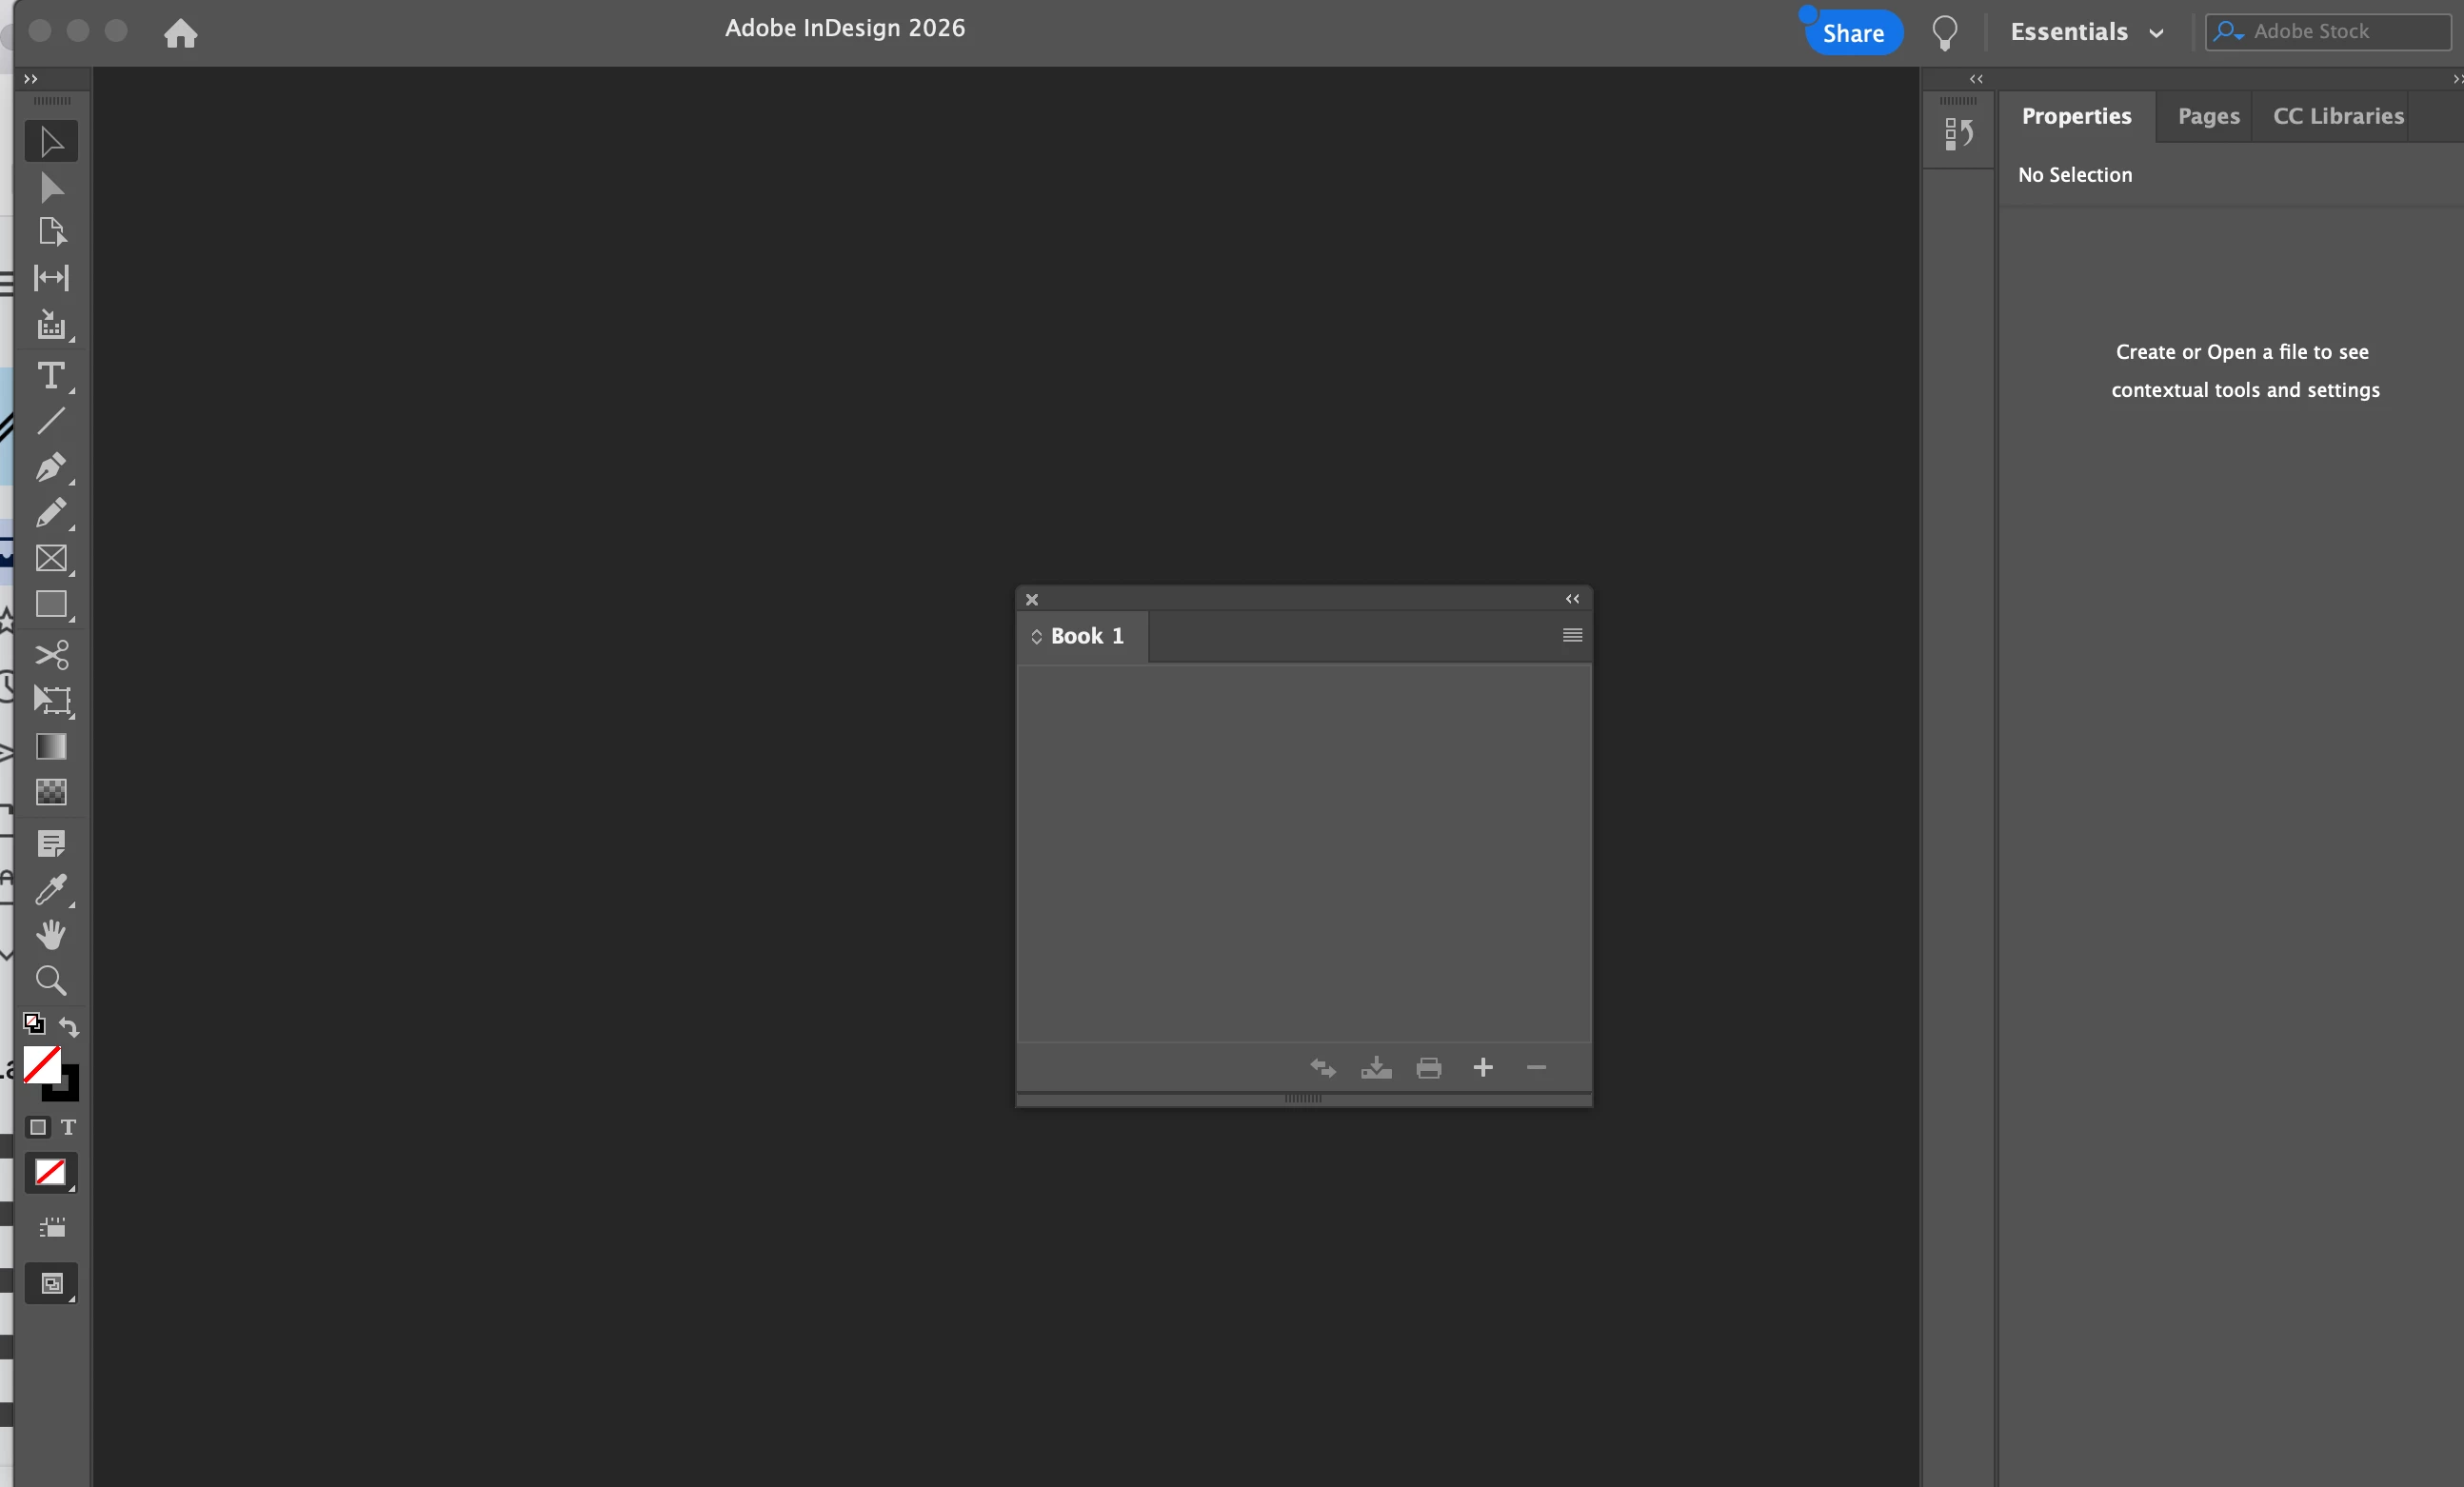Click the Zoom tool magnifier

[50, 980]
